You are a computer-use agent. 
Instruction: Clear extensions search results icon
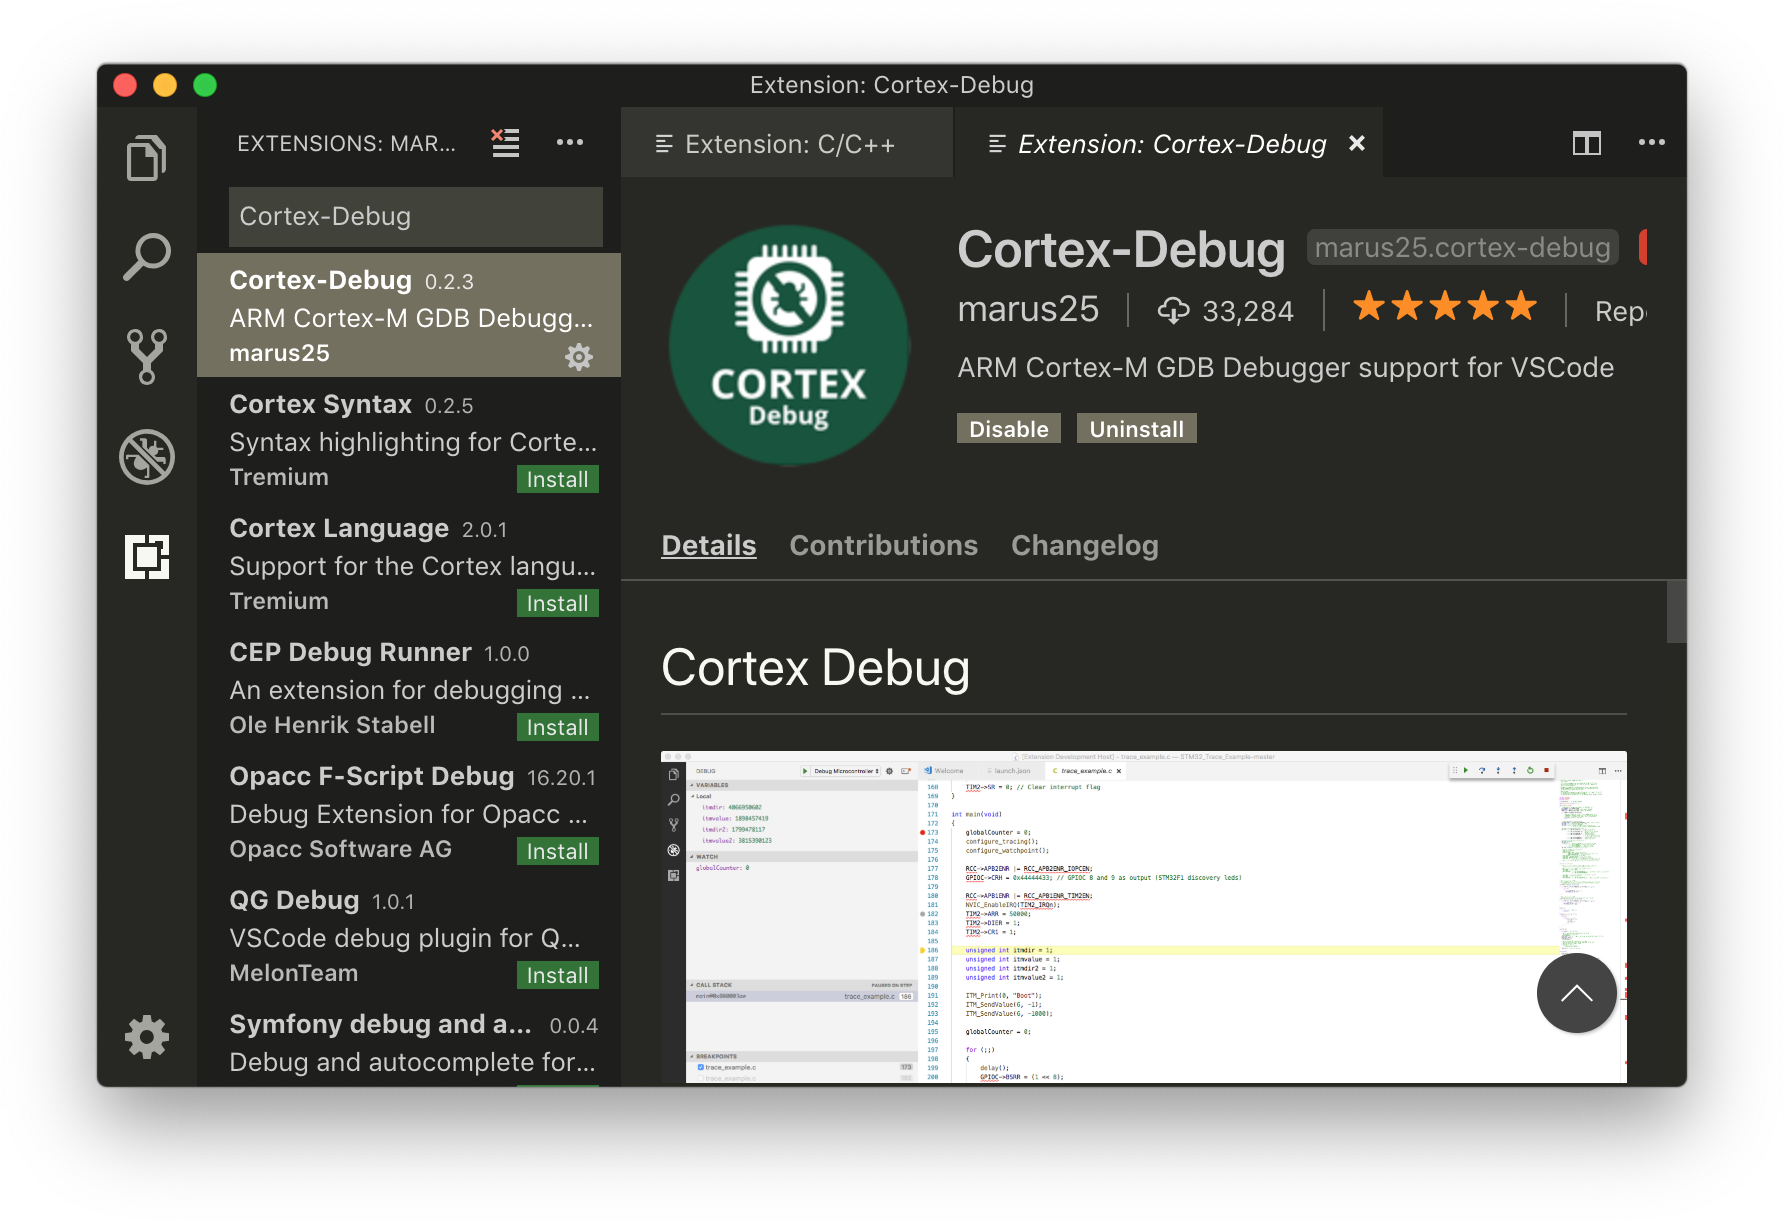click(505, 143)
